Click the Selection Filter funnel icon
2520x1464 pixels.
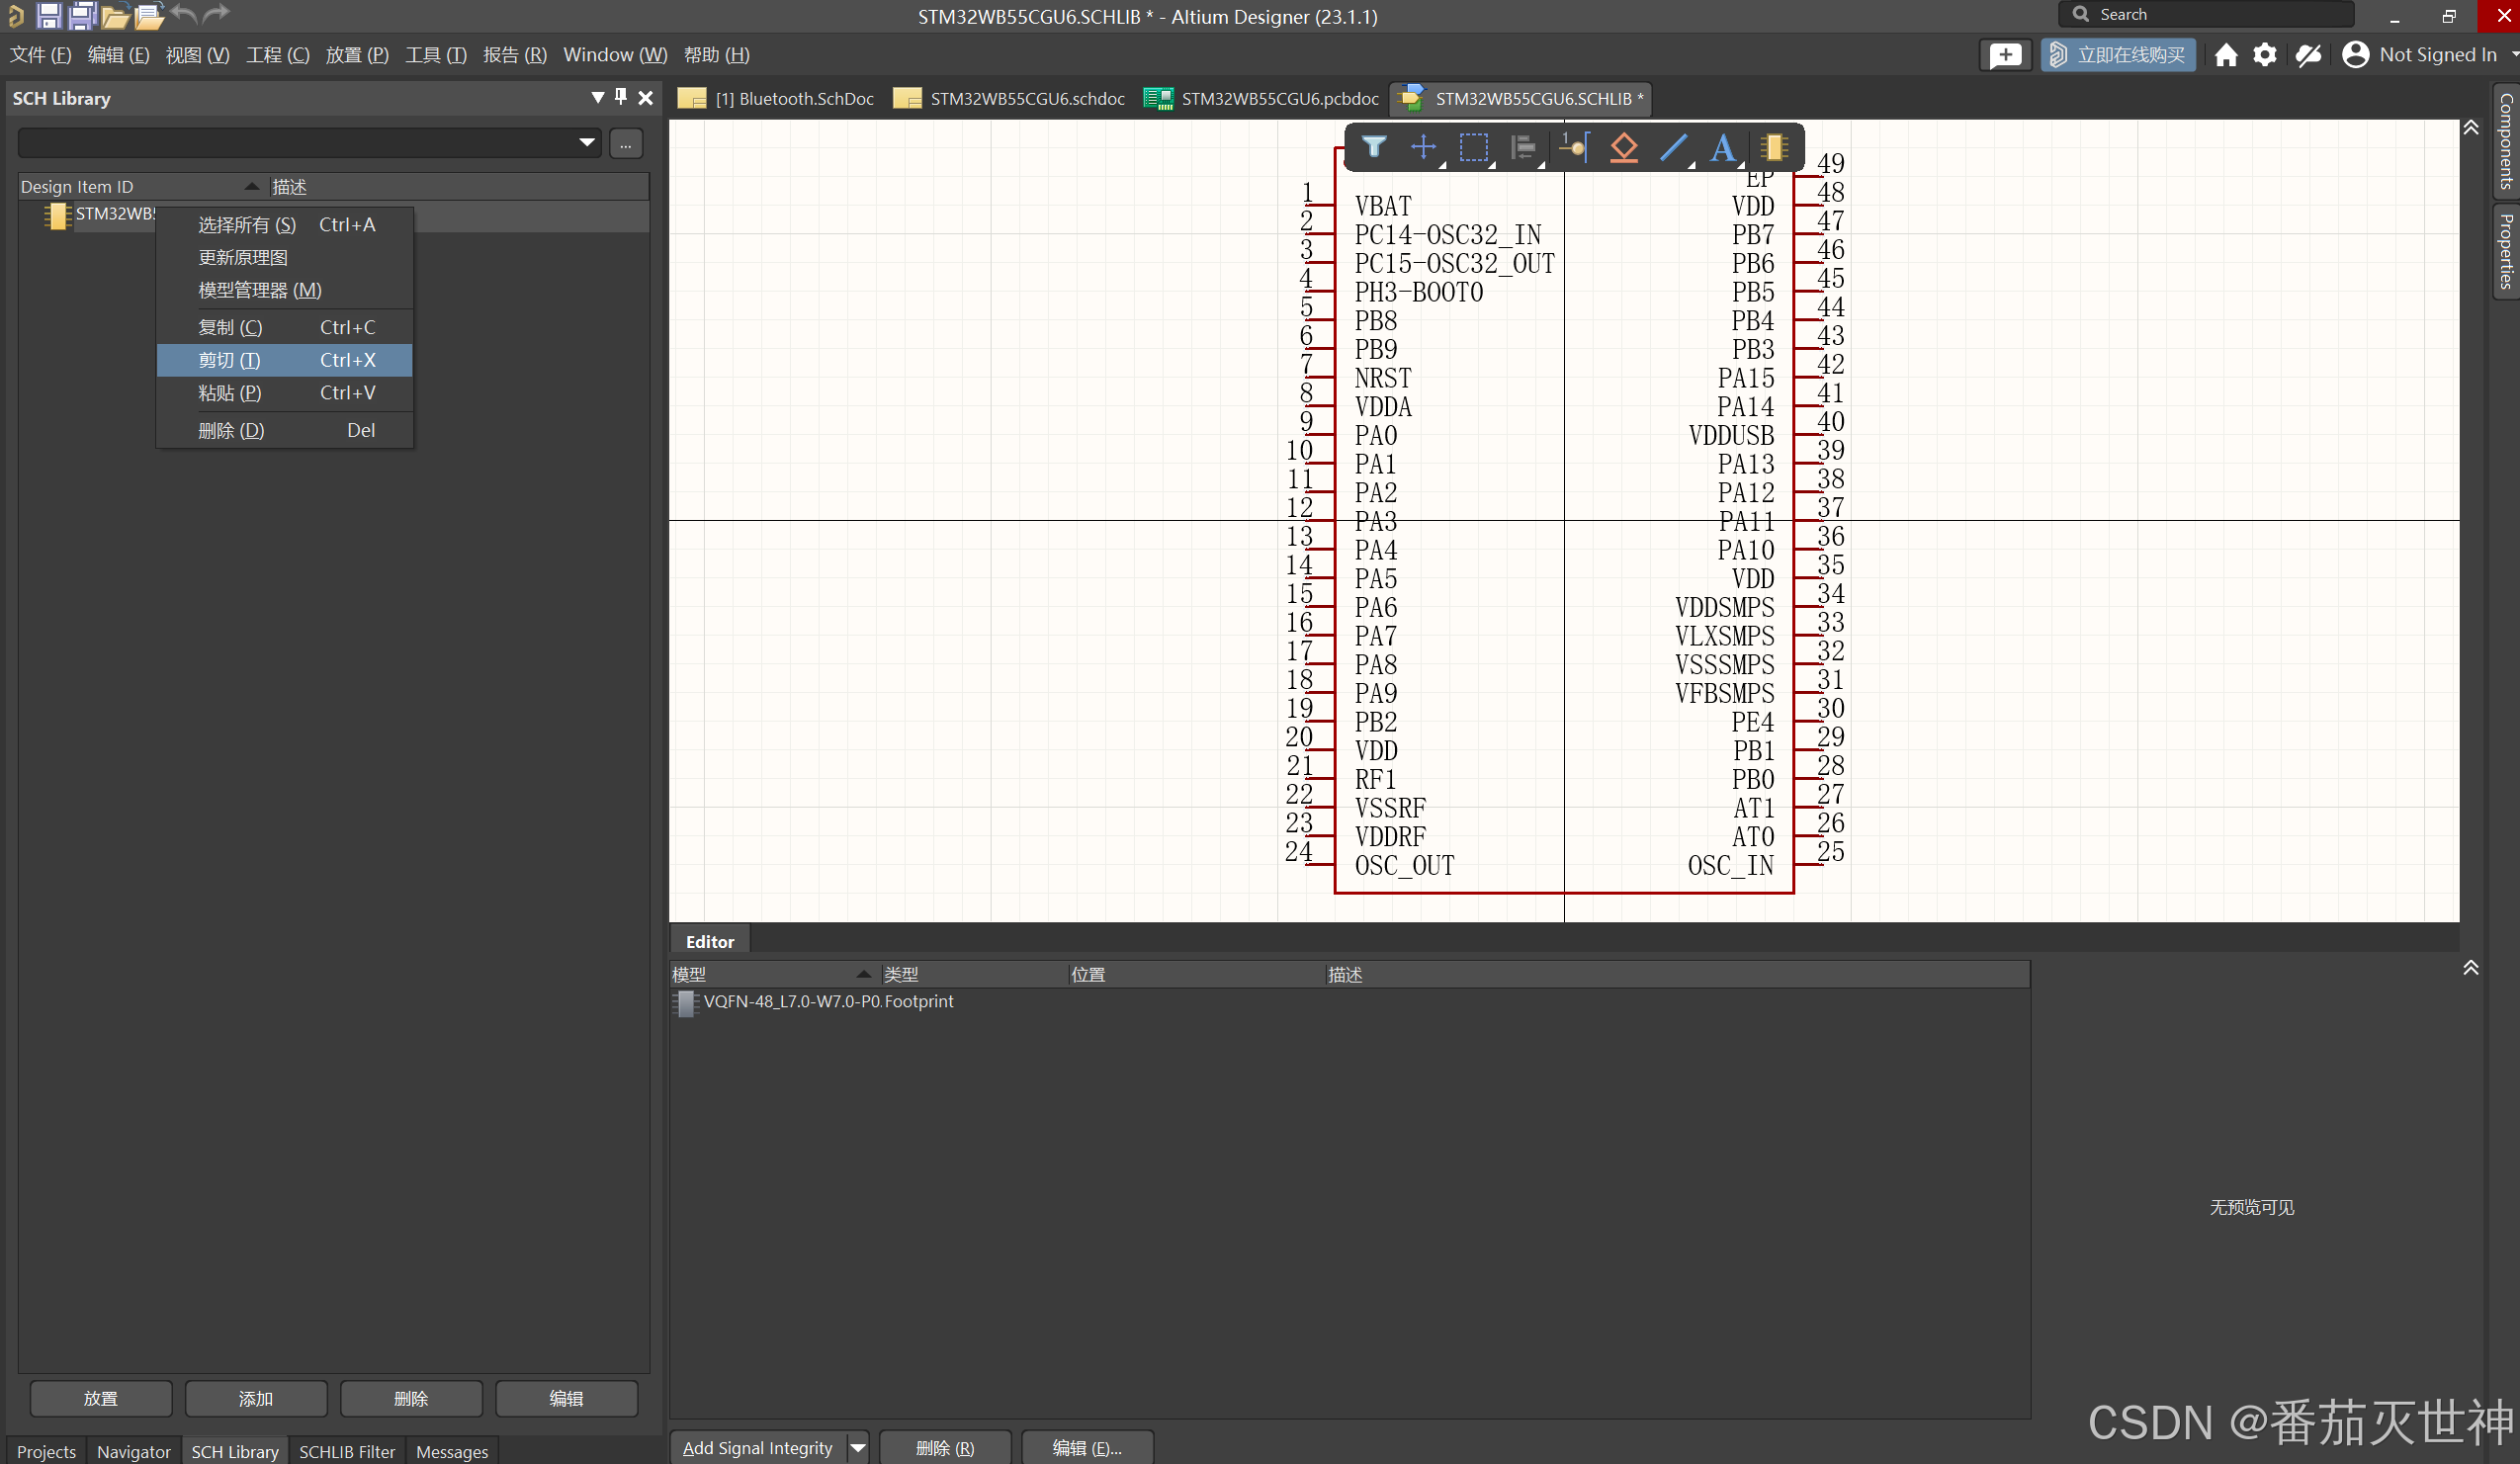click(1374, 148)
